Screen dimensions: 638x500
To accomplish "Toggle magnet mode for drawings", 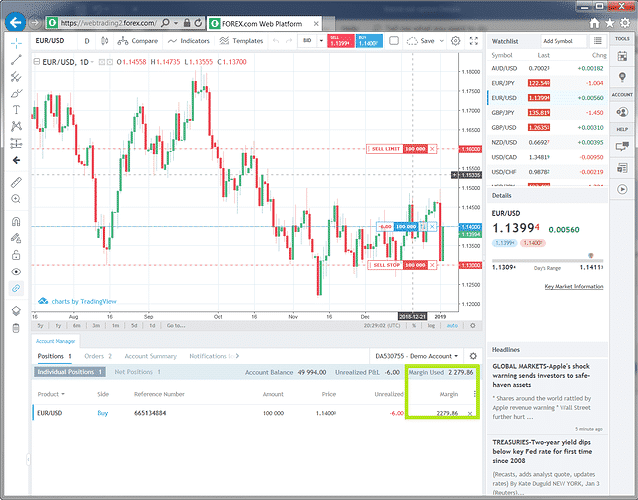I will click(16, 222).
